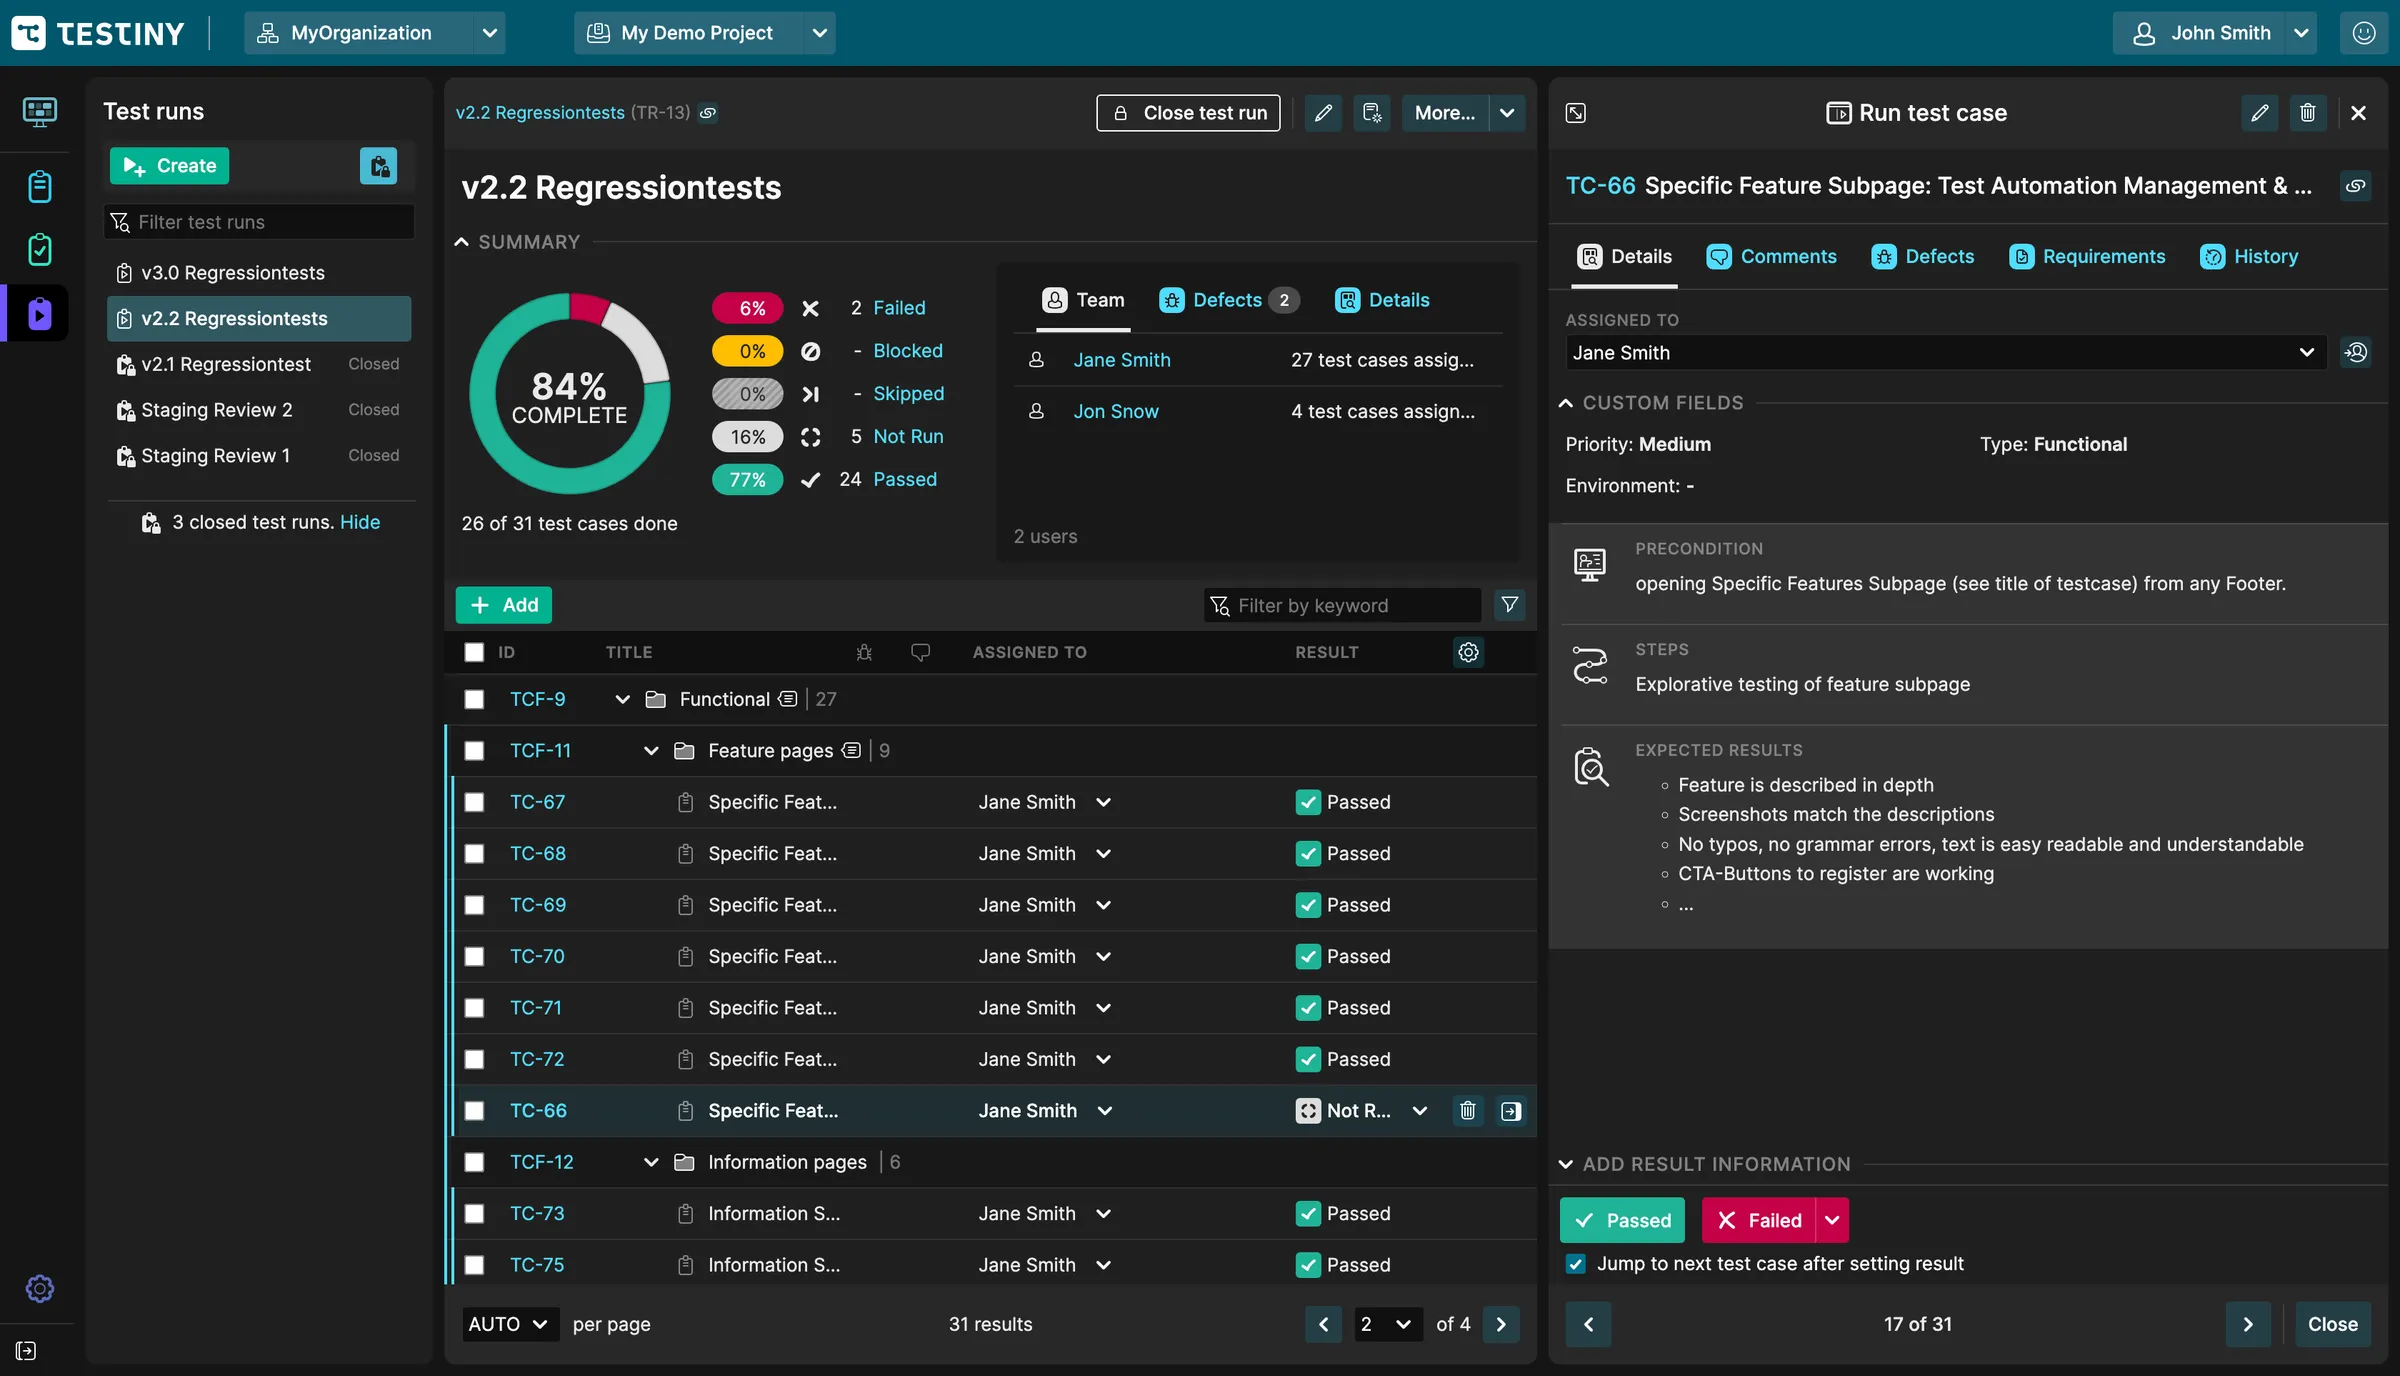Select the checkbox for TC-67 row

[474, 802]
